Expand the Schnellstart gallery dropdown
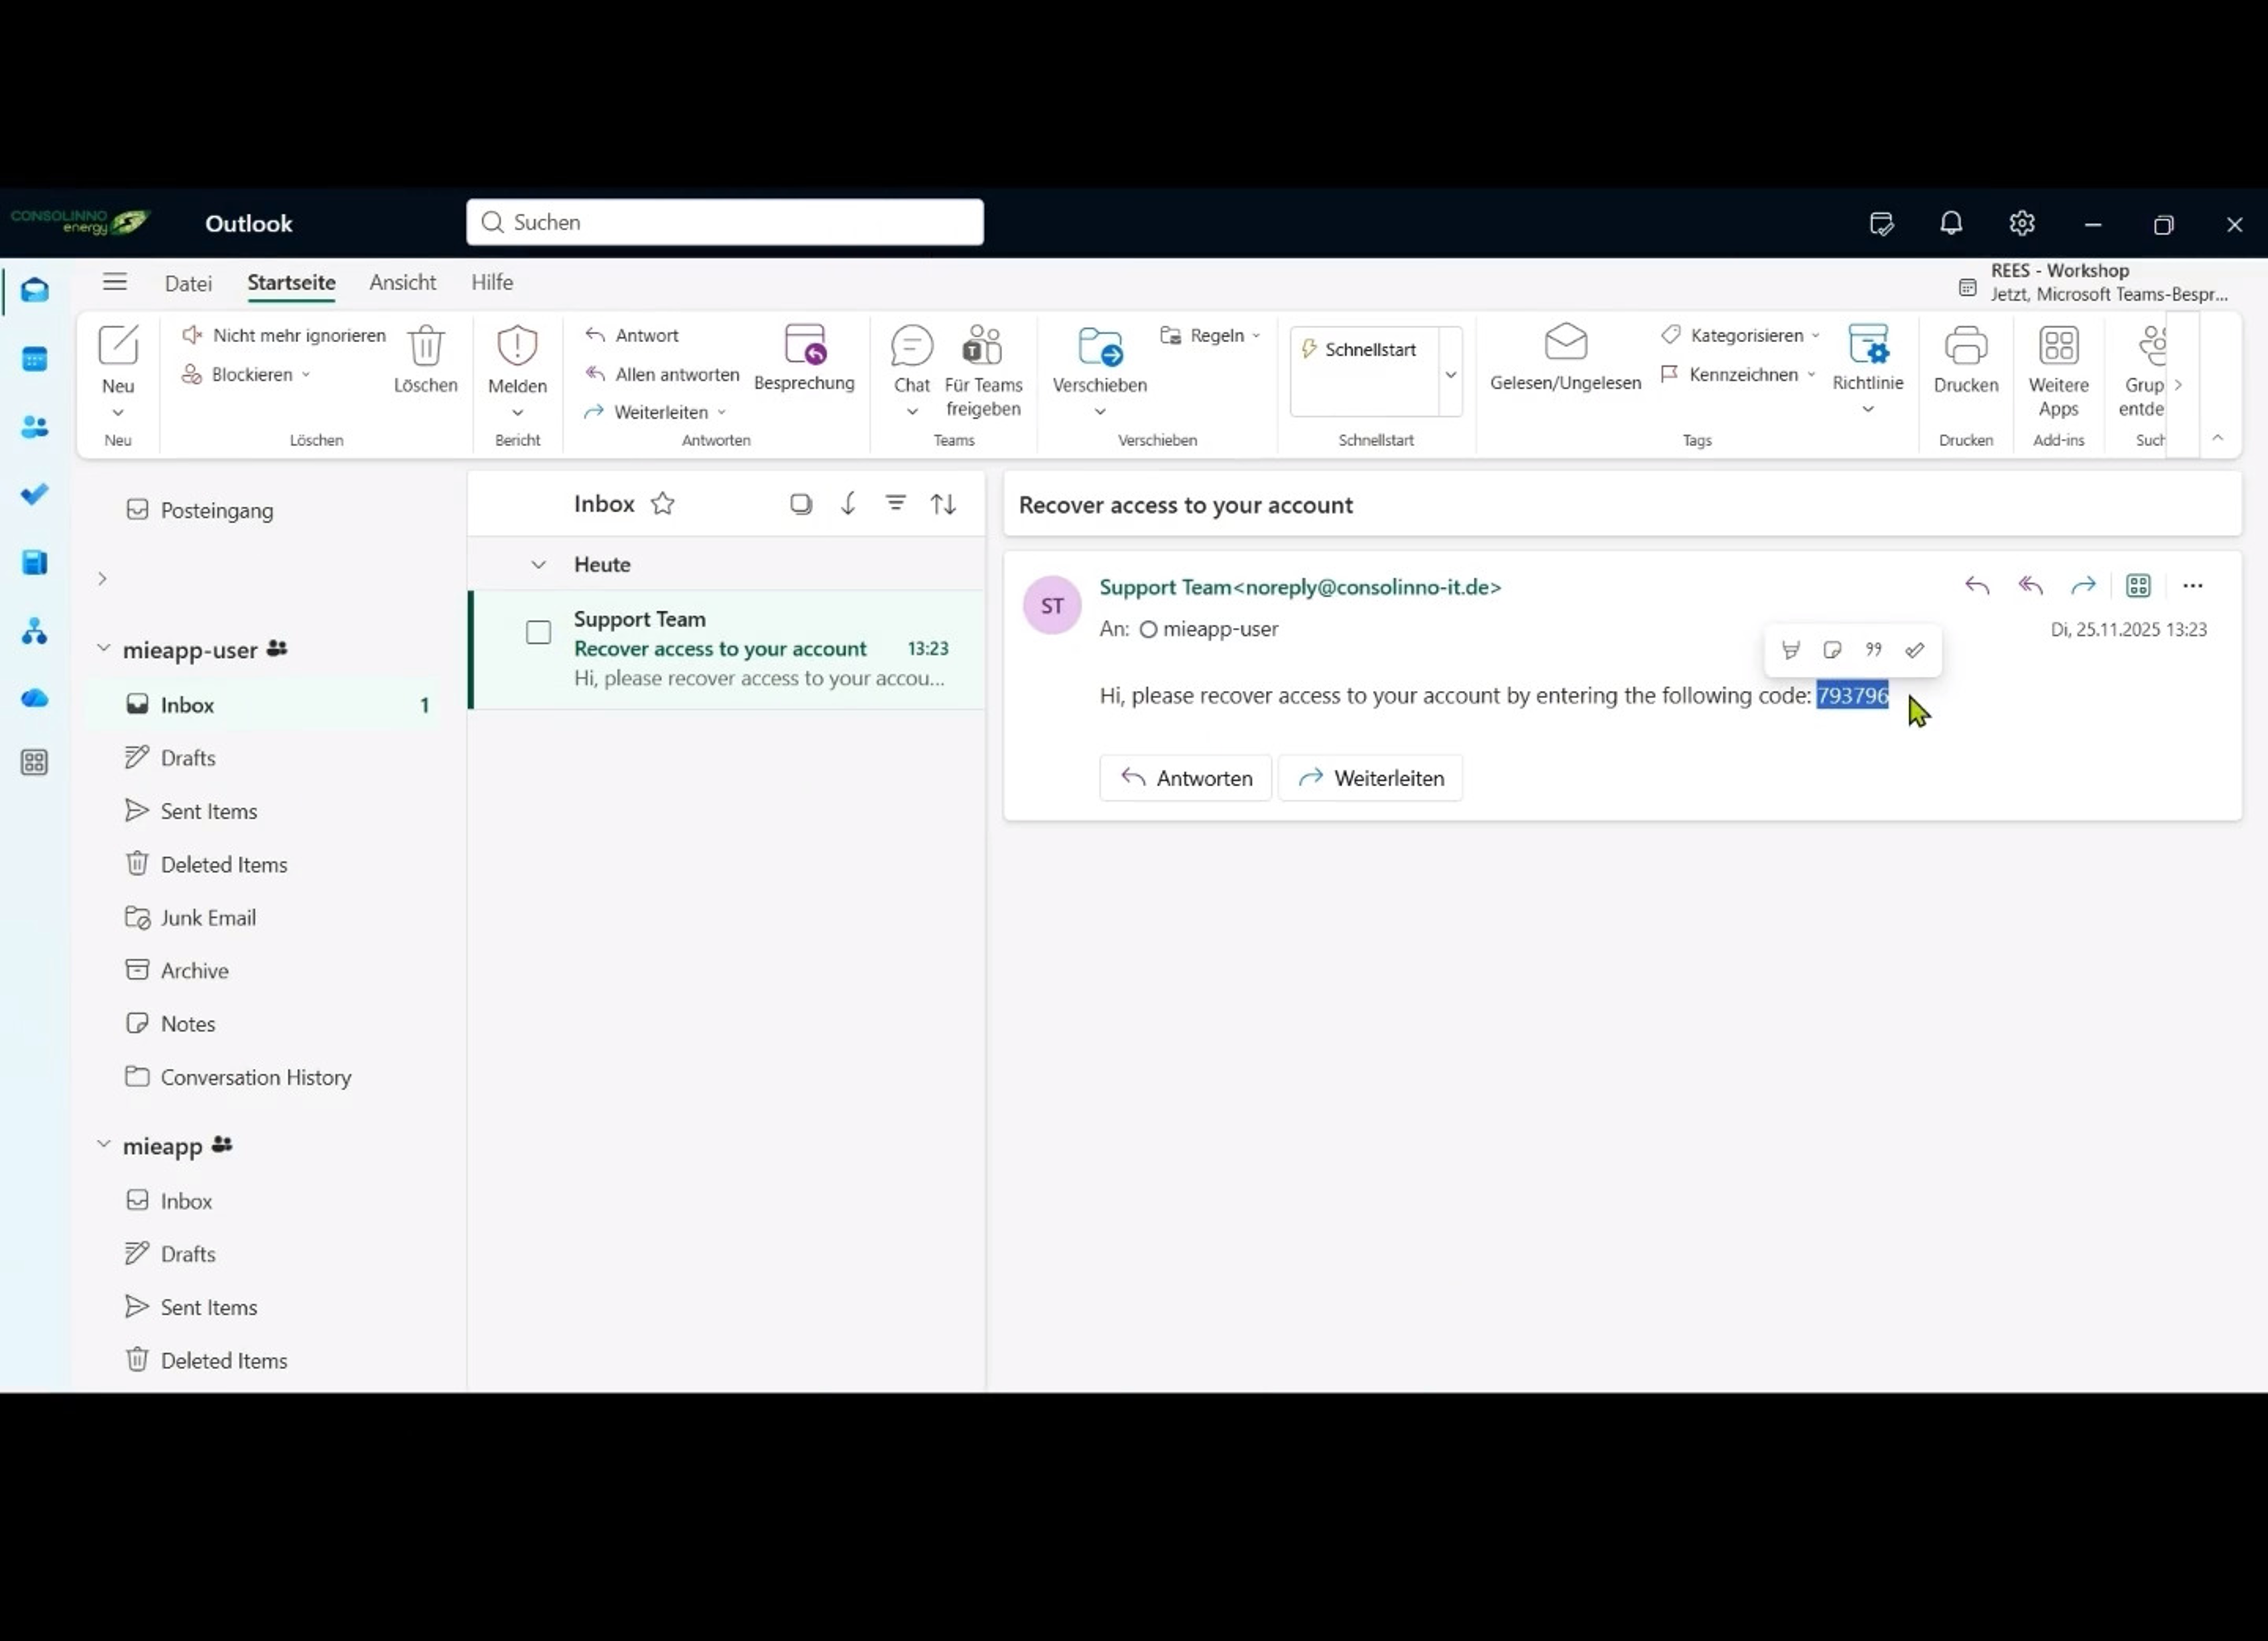The width and height of the screenshot is (2268, 1641). (1450, 374)
